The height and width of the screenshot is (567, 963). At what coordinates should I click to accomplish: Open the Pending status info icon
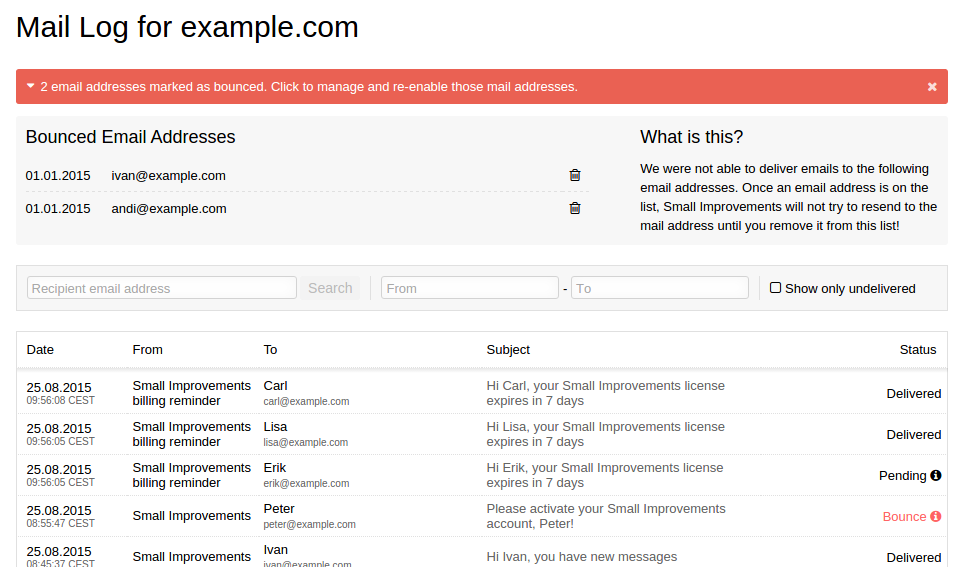[x=935, y=475]
